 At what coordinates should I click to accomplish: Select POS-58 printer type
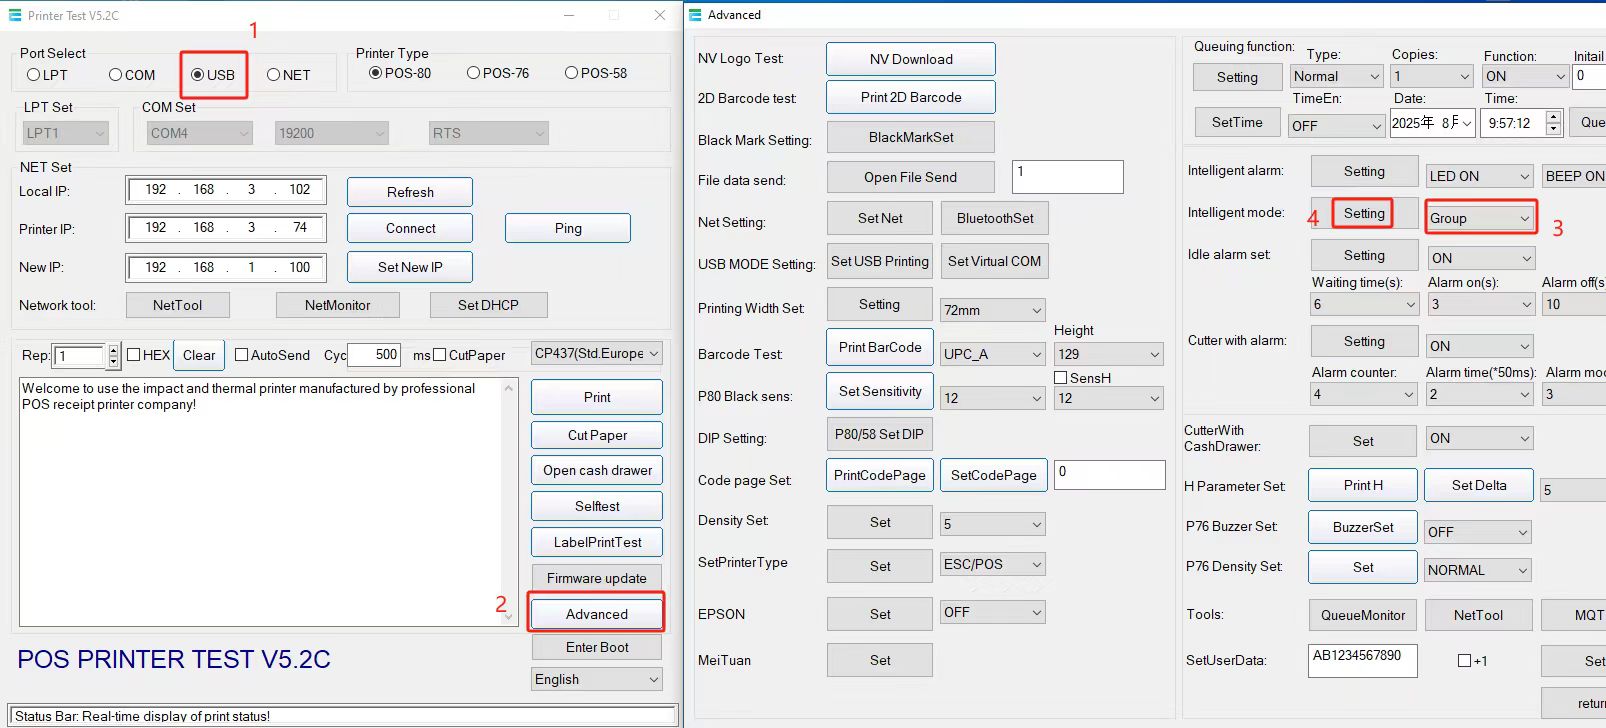572,73
